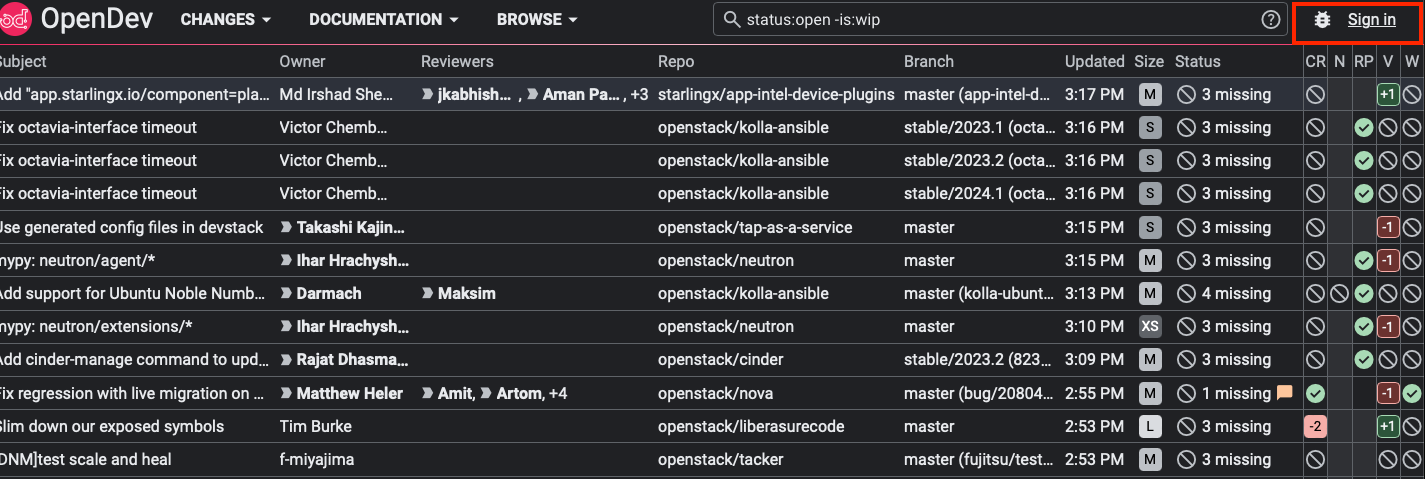Screen dimensions: 1425x479
Task: Open the CHANGES dropdown menu
Action: pyautogui.click(x=226, y=20)
